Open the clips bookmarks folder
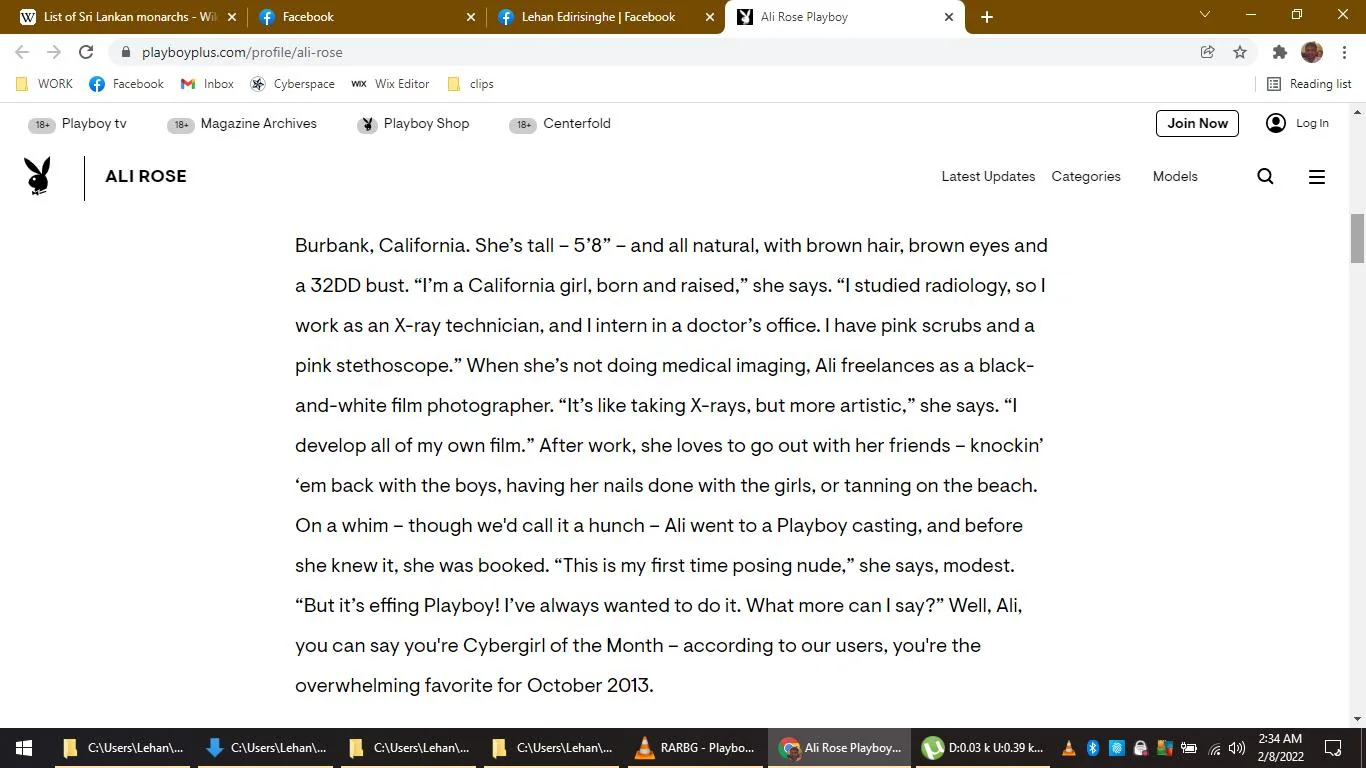1366x768 pixels. point(470,84)
